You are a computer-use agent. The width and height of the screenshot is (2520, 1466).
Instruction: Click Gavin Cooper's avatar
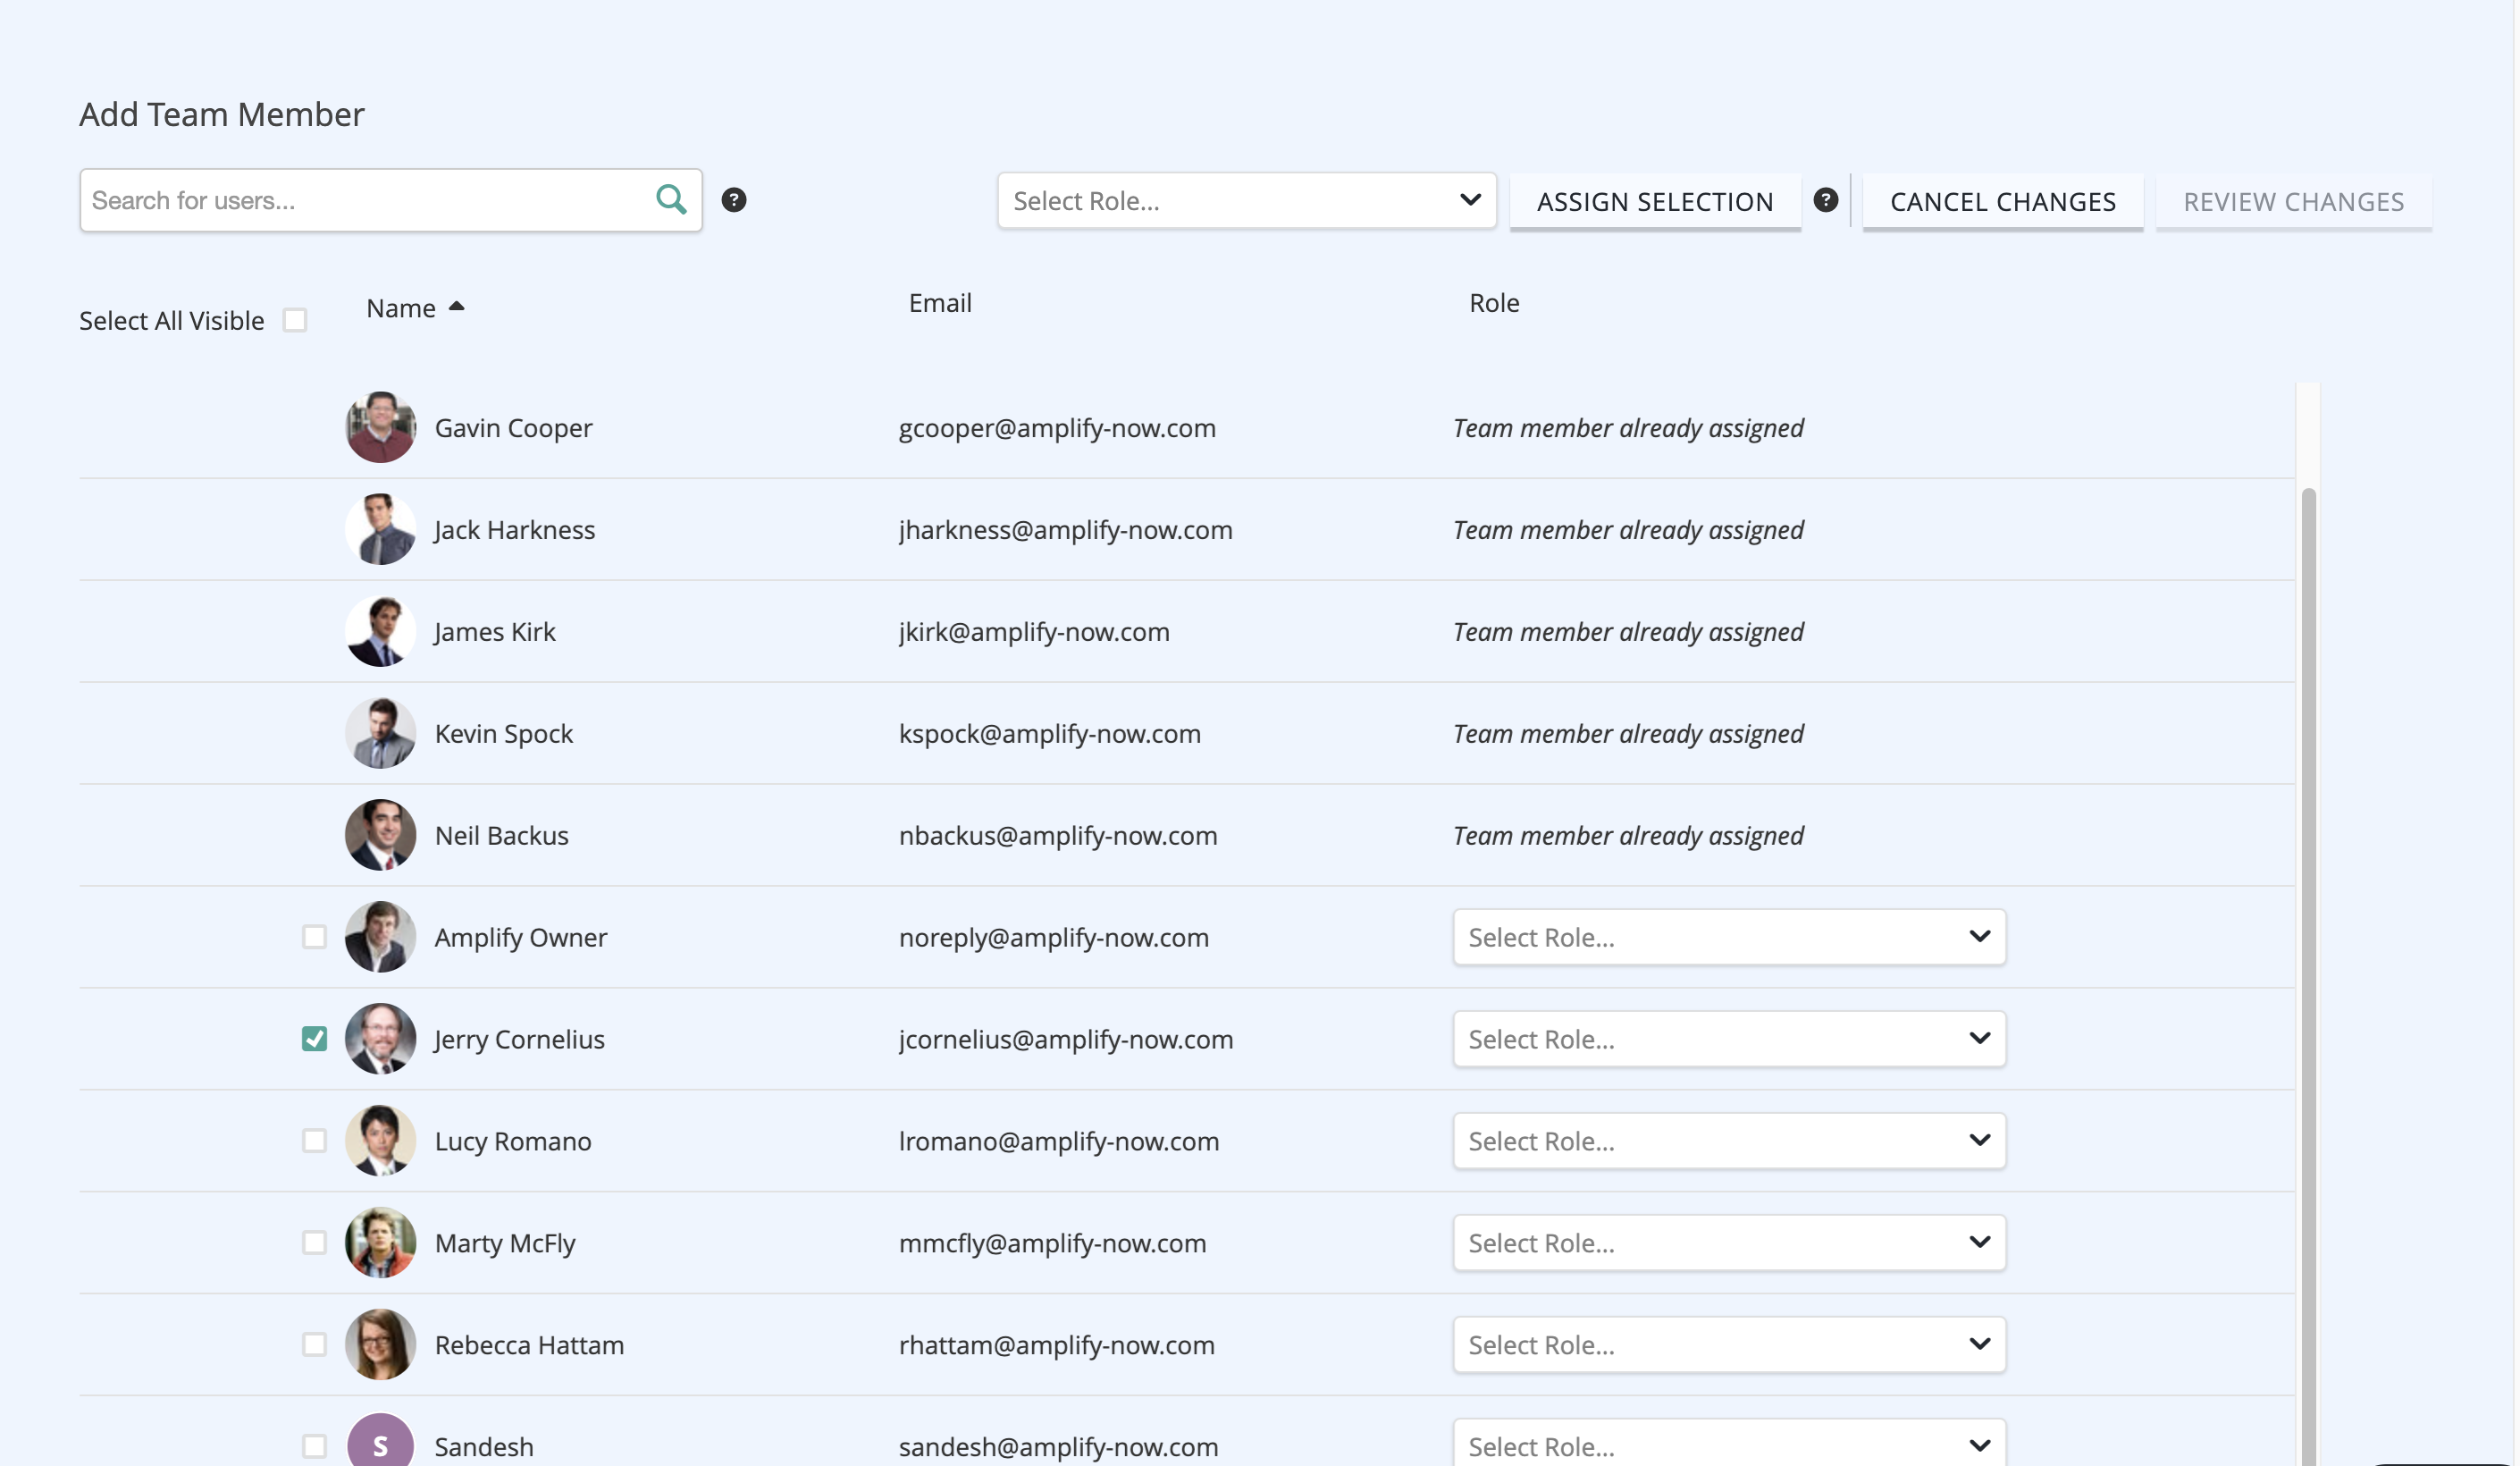coord(380,427)
